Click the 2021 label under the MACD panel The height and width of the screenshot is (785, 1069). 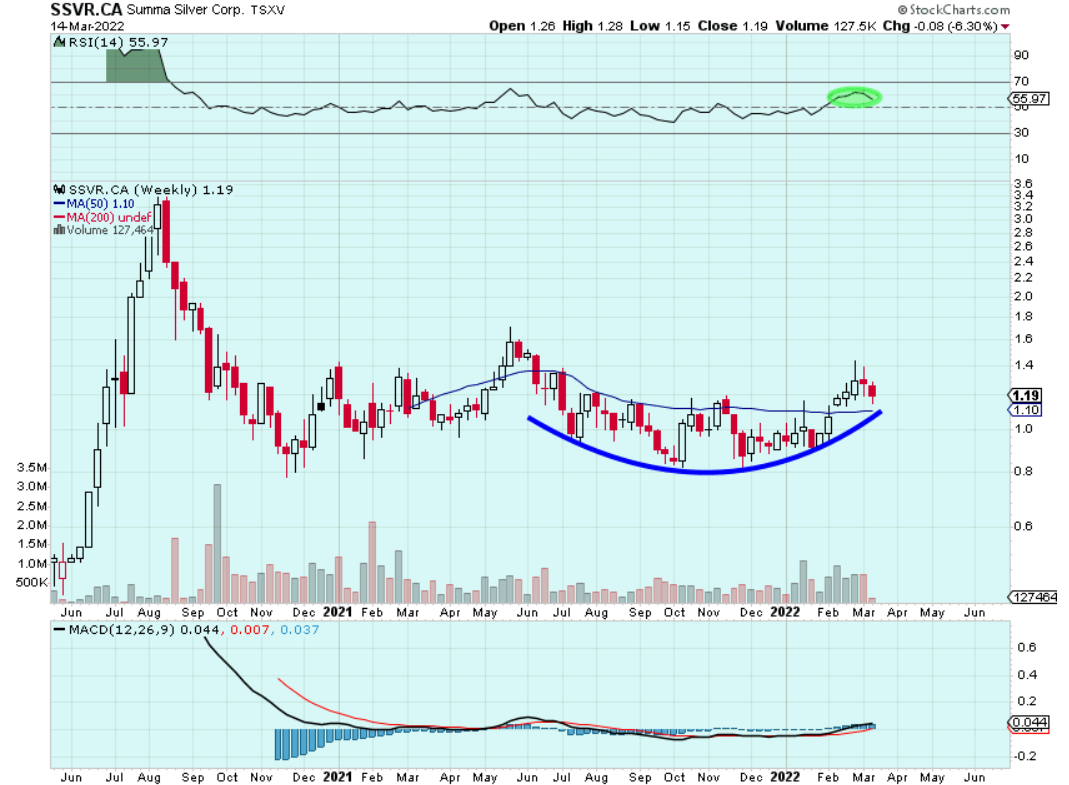(337, 777)
